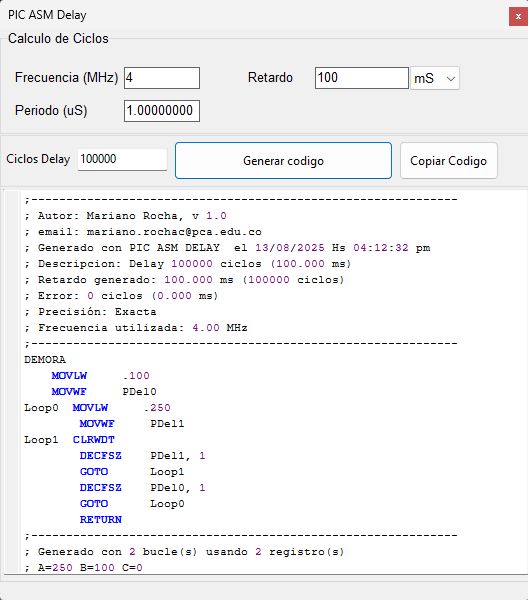
Task: Click the Frecuencia (MHz) input field
Action: click(163, 78)
